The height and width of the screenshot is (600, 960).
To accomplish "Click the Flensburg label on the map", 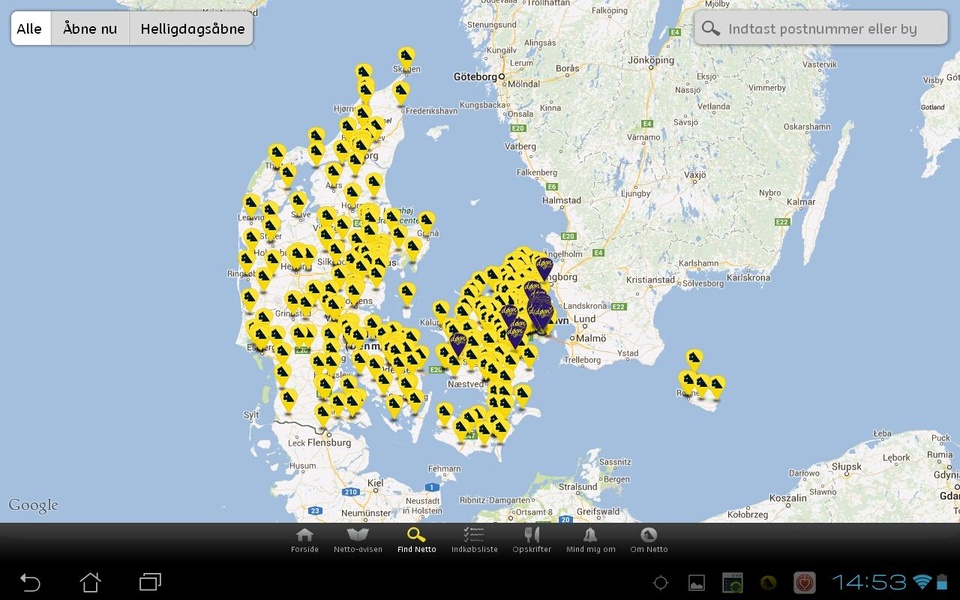I will 329,442.
